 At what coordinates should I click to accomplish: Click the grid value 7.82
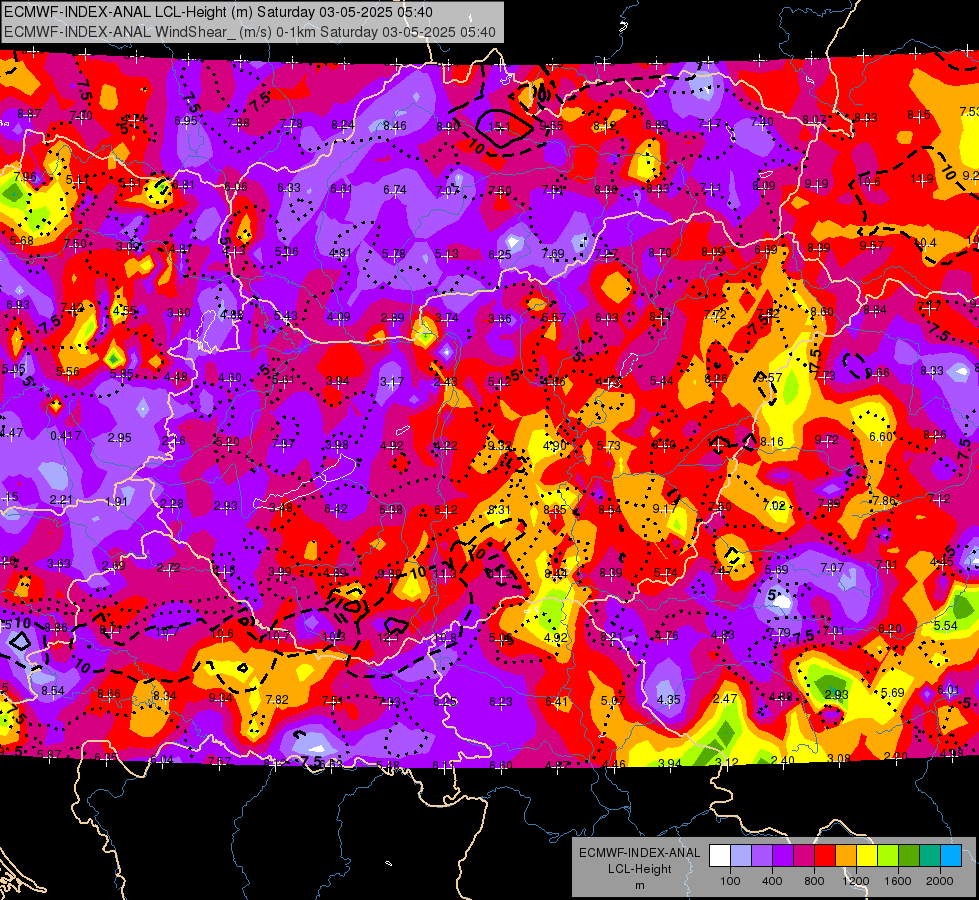pyautogui.click(x=277, y=700)
